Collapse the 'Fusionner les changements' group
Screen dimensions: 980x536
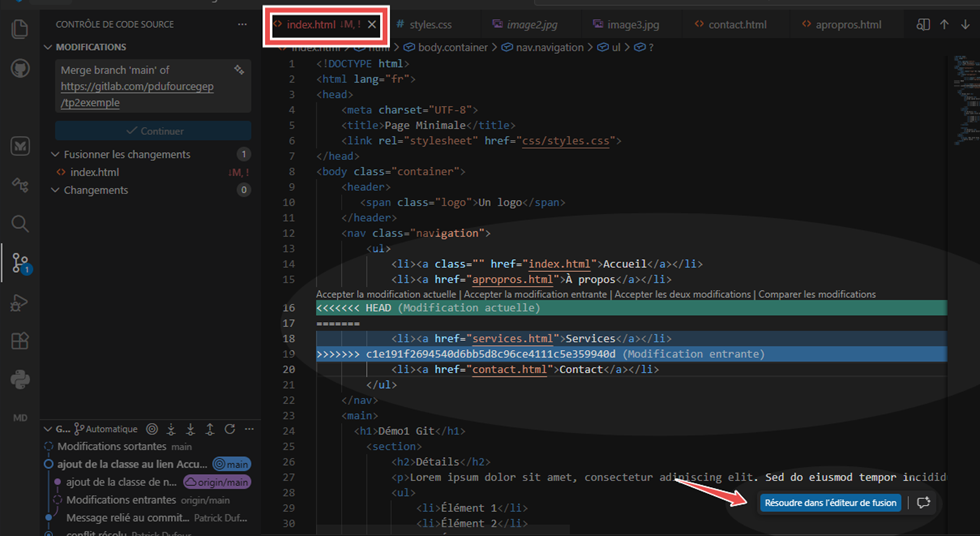point(55,154)
